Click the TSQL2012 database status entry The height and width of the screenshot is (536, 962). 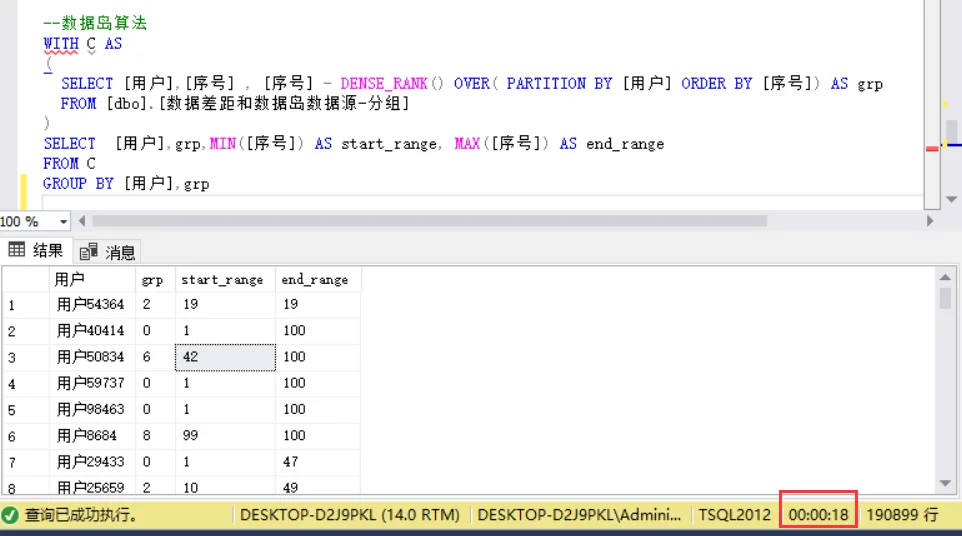tap(734, 515)
